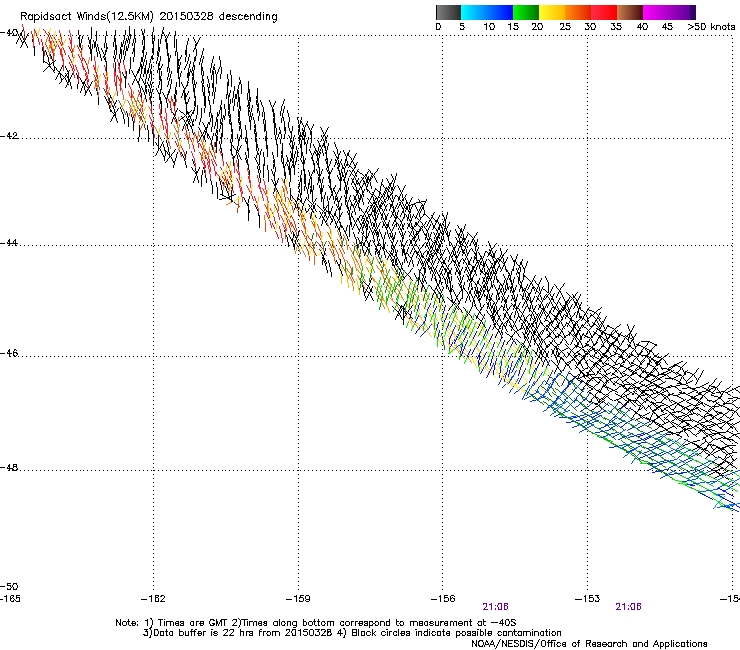Click the -46 latitude axis label
740x650 pixels.
(9, 353)
